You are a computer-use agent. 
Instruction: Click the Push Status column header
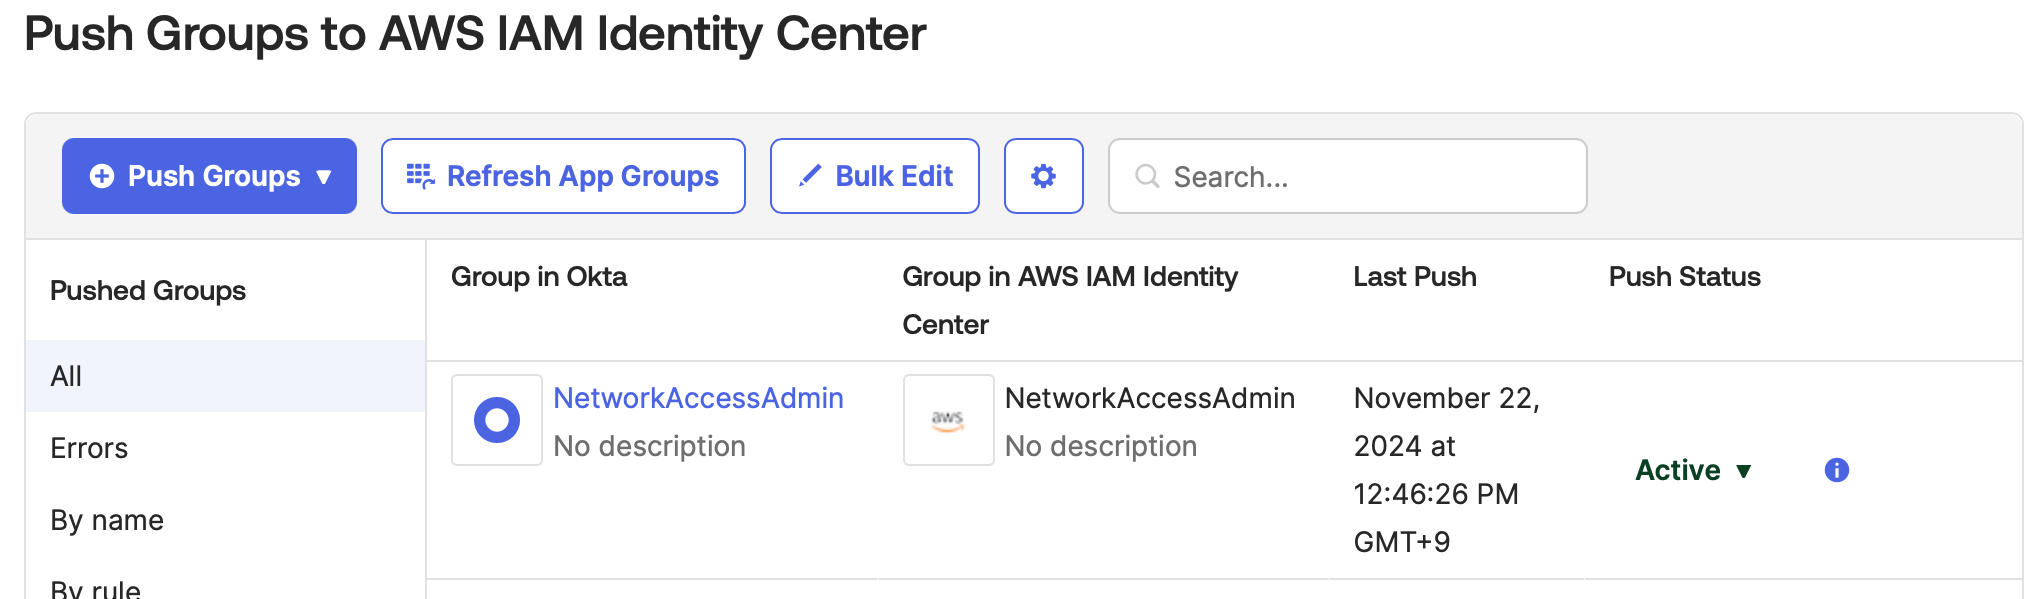pyautogui.click(x=1685, y=276)
